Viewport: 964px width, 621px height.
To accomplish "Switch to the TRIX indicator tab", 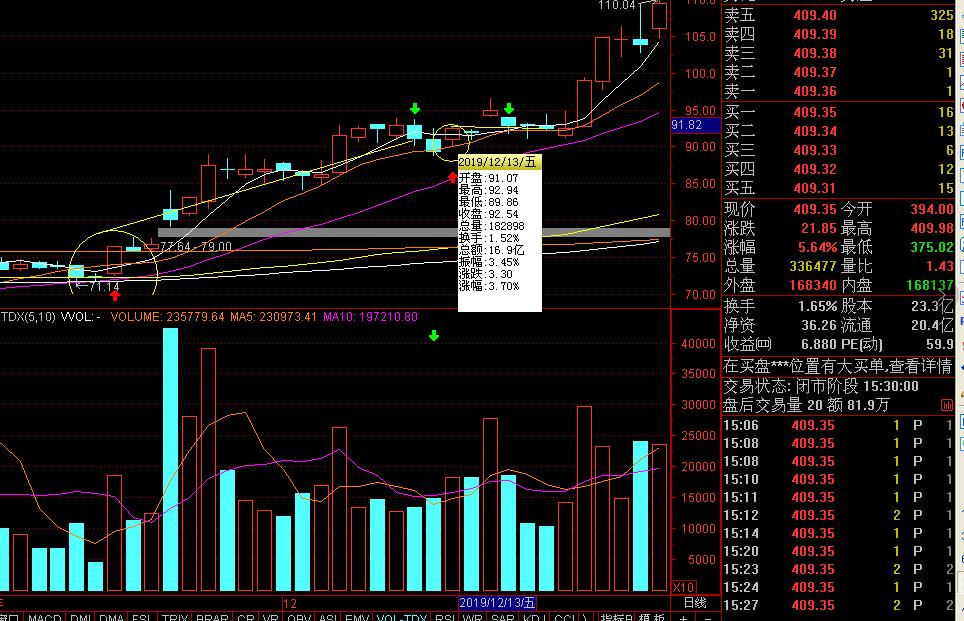I will (175, 617).
